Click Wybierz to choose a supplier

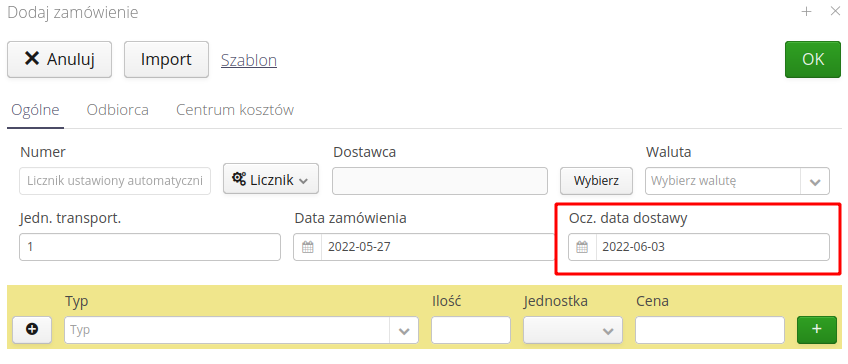pos(596,181)
